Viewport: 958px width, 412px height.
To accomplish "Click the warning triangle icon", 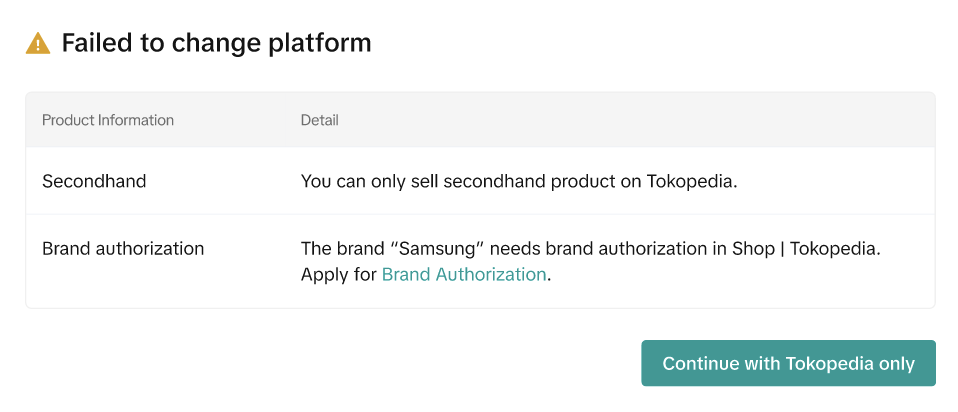I will coord(38,43).
